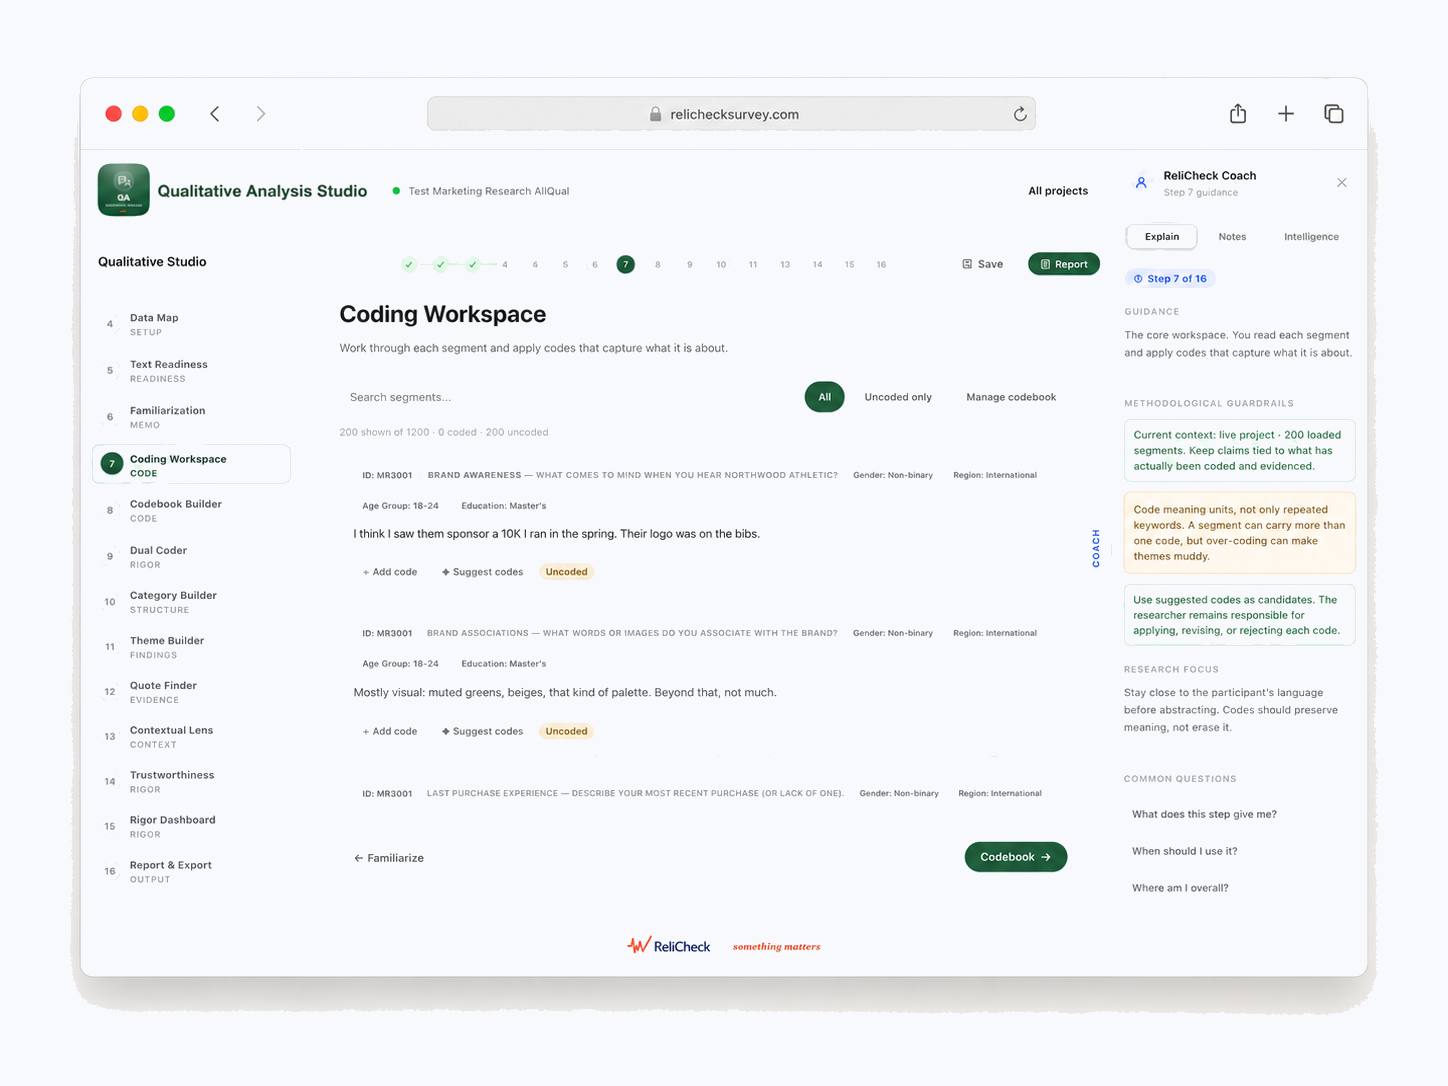The width and height of the screenshot is (1448, 1086).
Task: Open the Safari share icon
Action: point(1238,113)
